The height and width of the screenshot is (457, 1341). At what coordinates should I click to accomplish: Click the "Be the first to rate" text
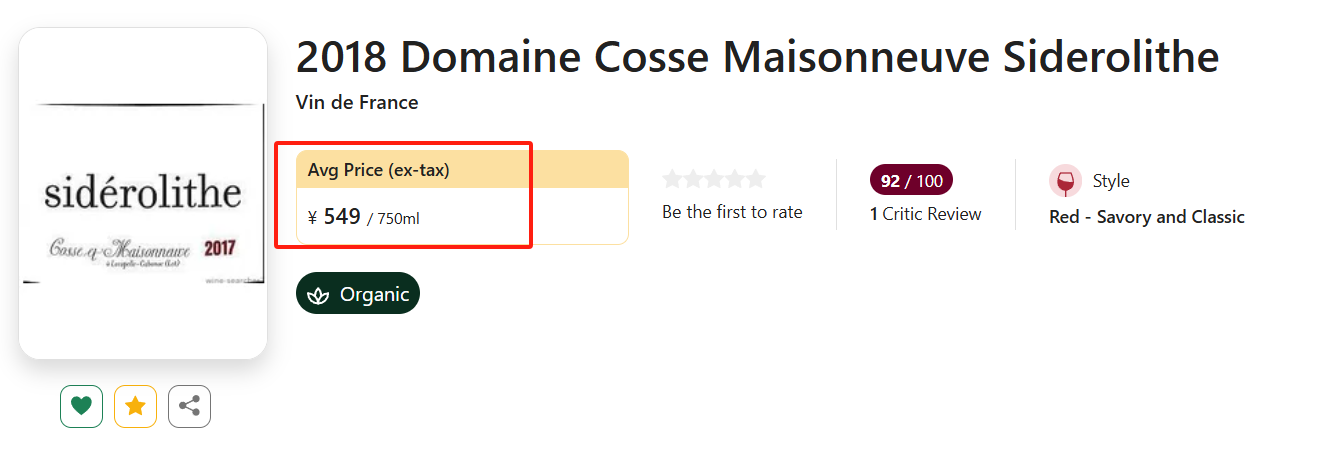click(732, 212)
